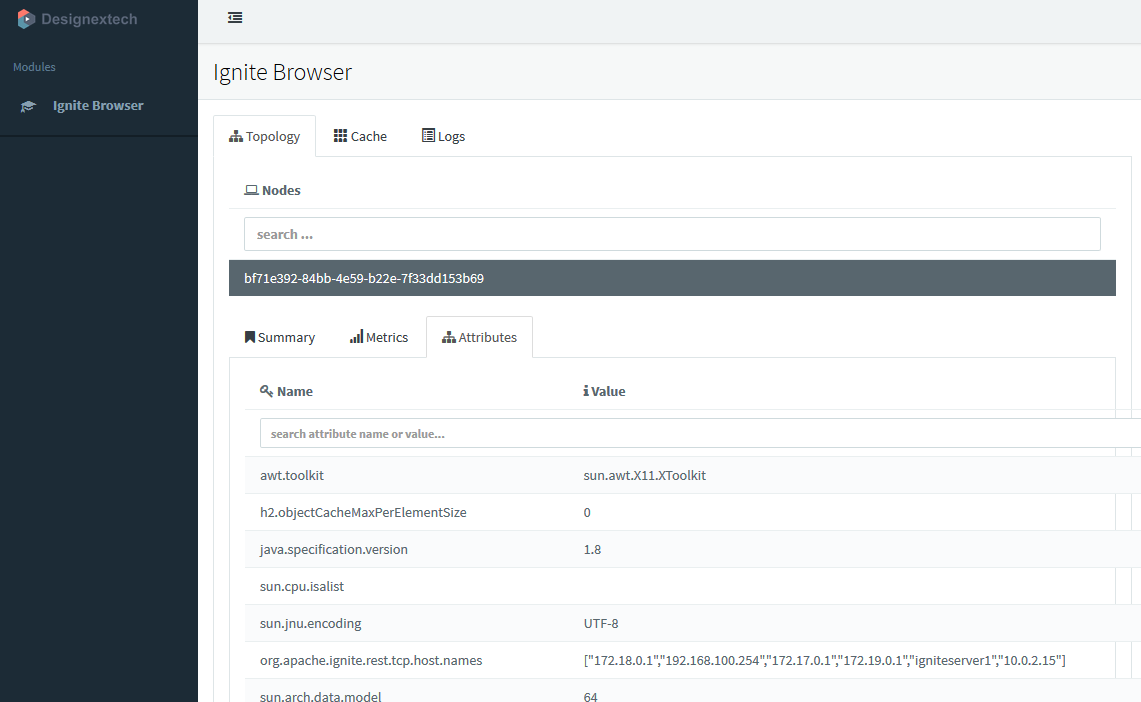Select node bf71e392-84bb-4e59-b22e-7f33dd153b69
This screenshot has width=1141, height=702.
pos(672,278)
